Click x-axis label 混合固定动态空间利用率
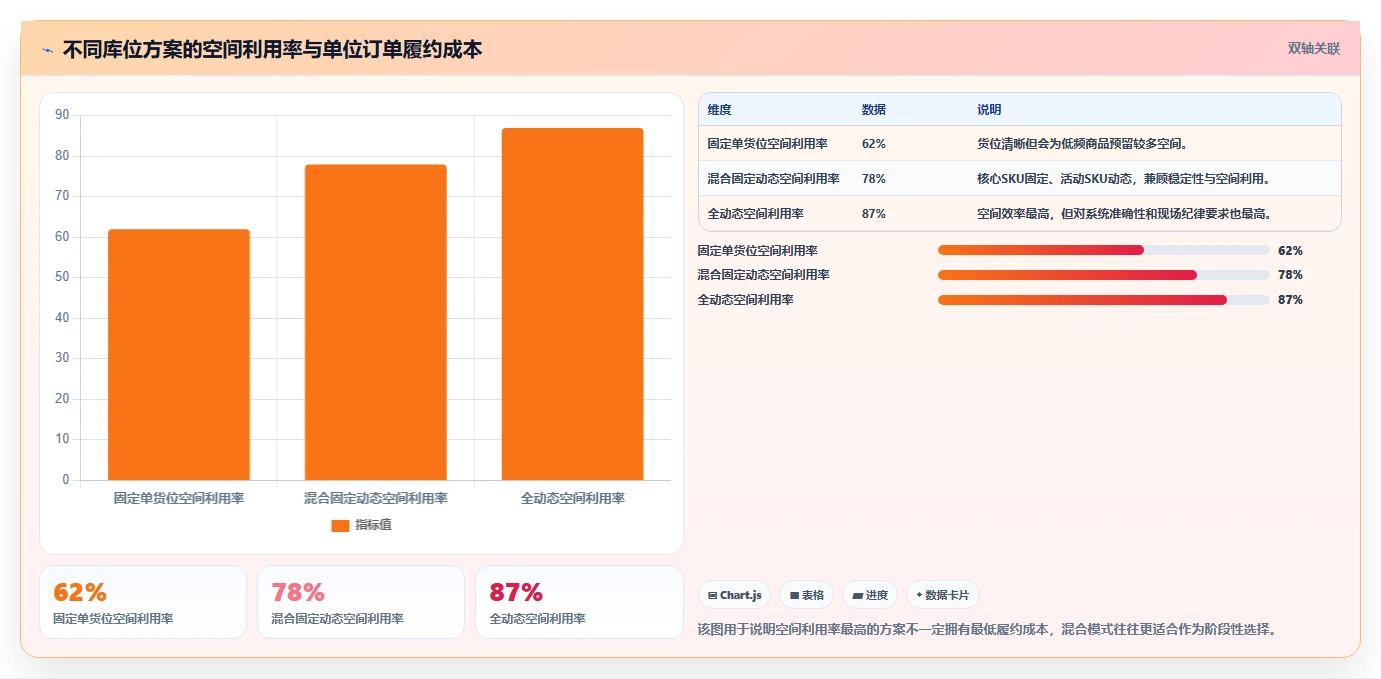Screen dimensions: 1381x679 (x=376, y=498)
